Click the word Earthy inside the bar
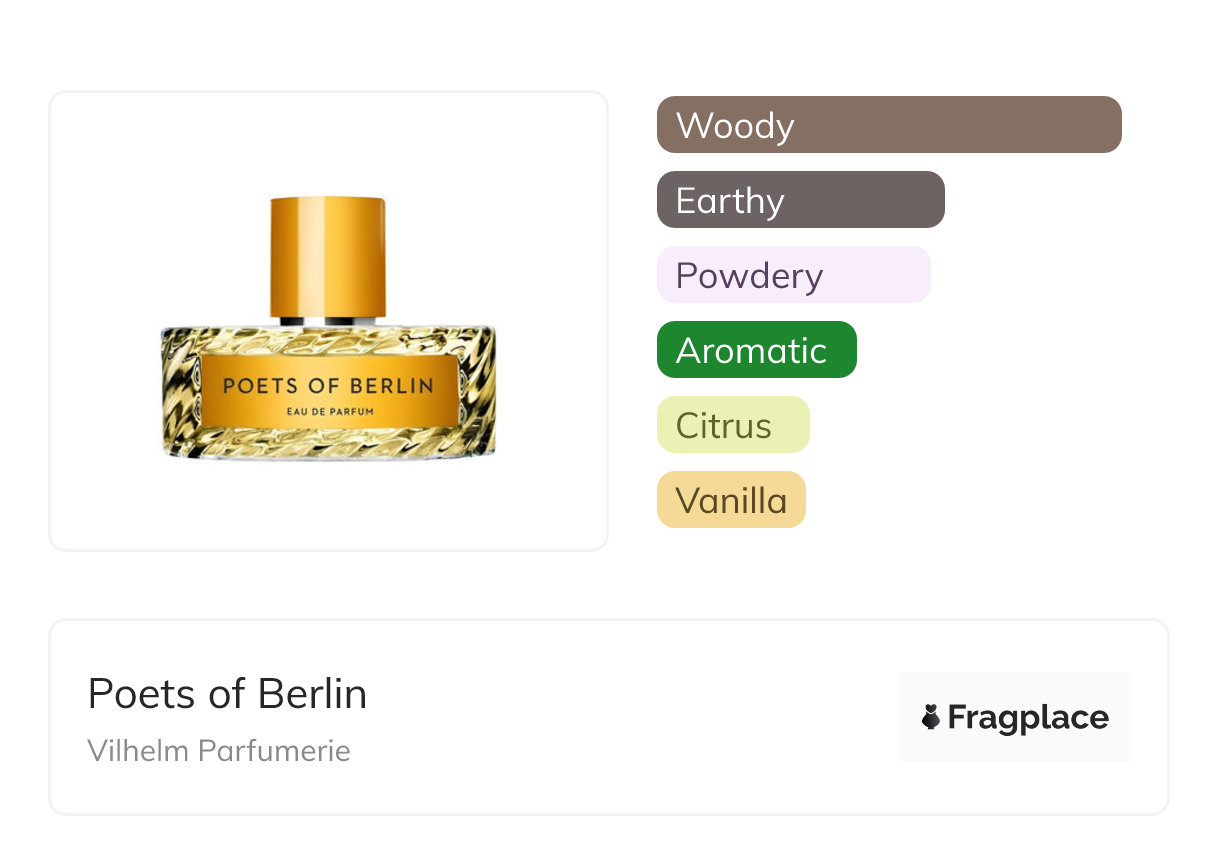Screen dimensions: 1218x864 point(730,201)
